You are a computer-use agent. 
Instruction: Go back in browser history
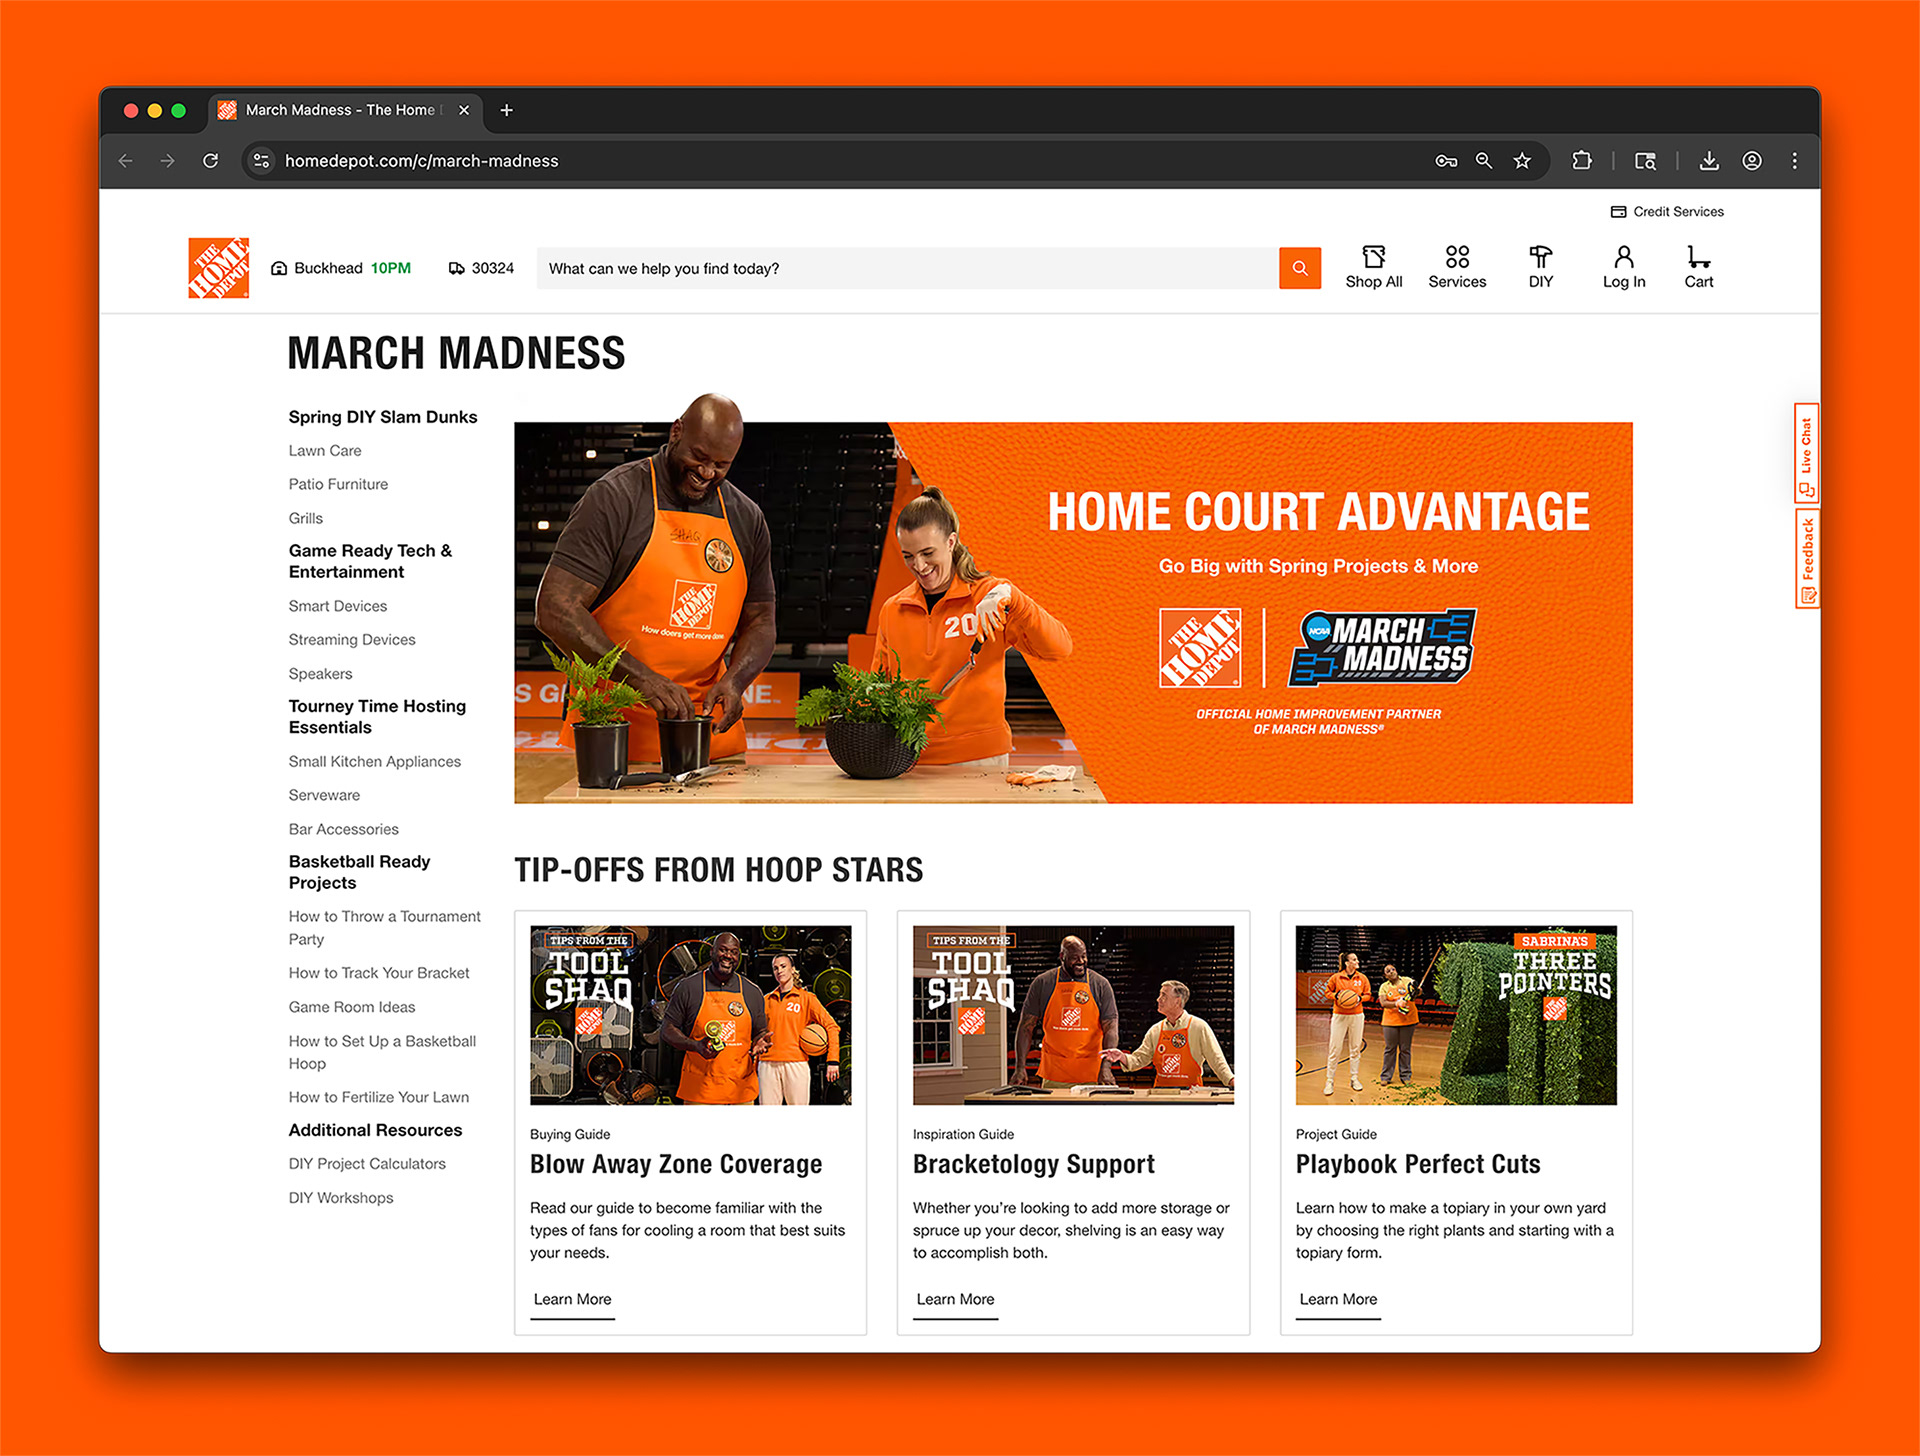(x=125, y=161)
